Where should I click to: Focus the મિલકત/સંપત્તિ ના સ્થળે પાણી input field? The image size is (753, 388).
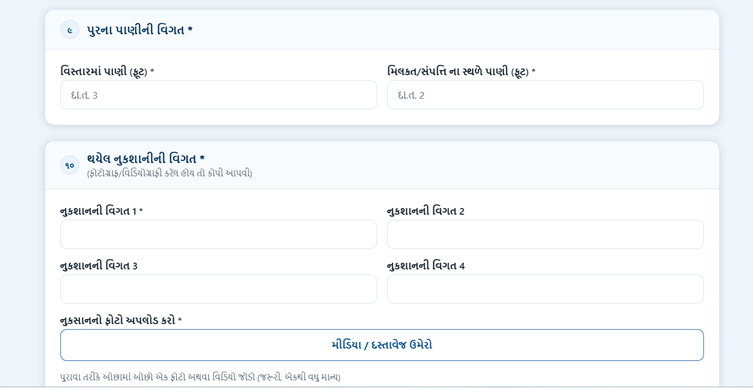pyautogui.click(x=545, y=95)
